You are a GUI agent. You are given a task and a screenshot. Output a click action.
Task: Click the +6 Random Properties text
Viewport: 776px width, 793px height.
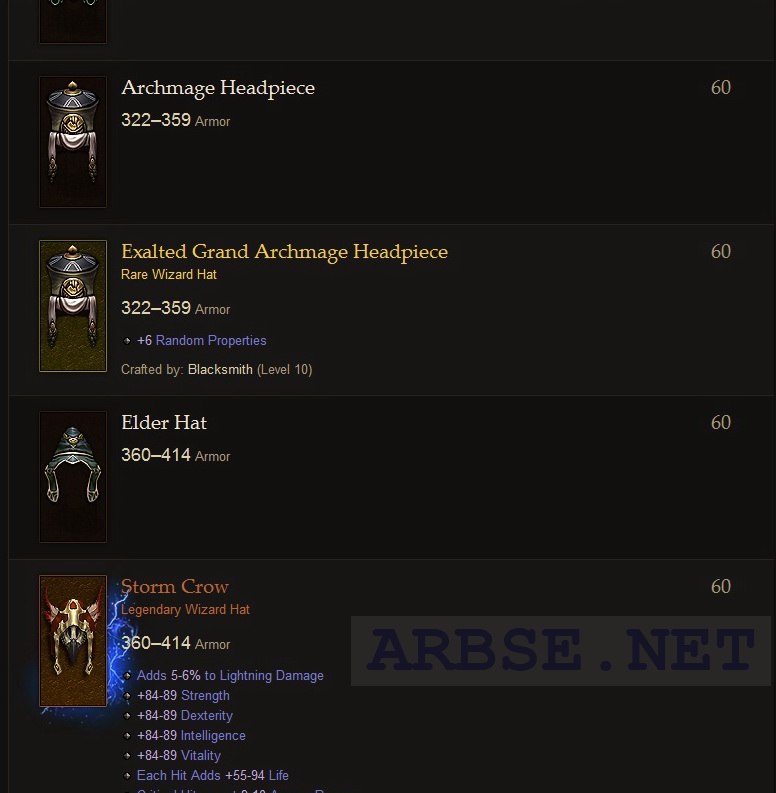202,340
